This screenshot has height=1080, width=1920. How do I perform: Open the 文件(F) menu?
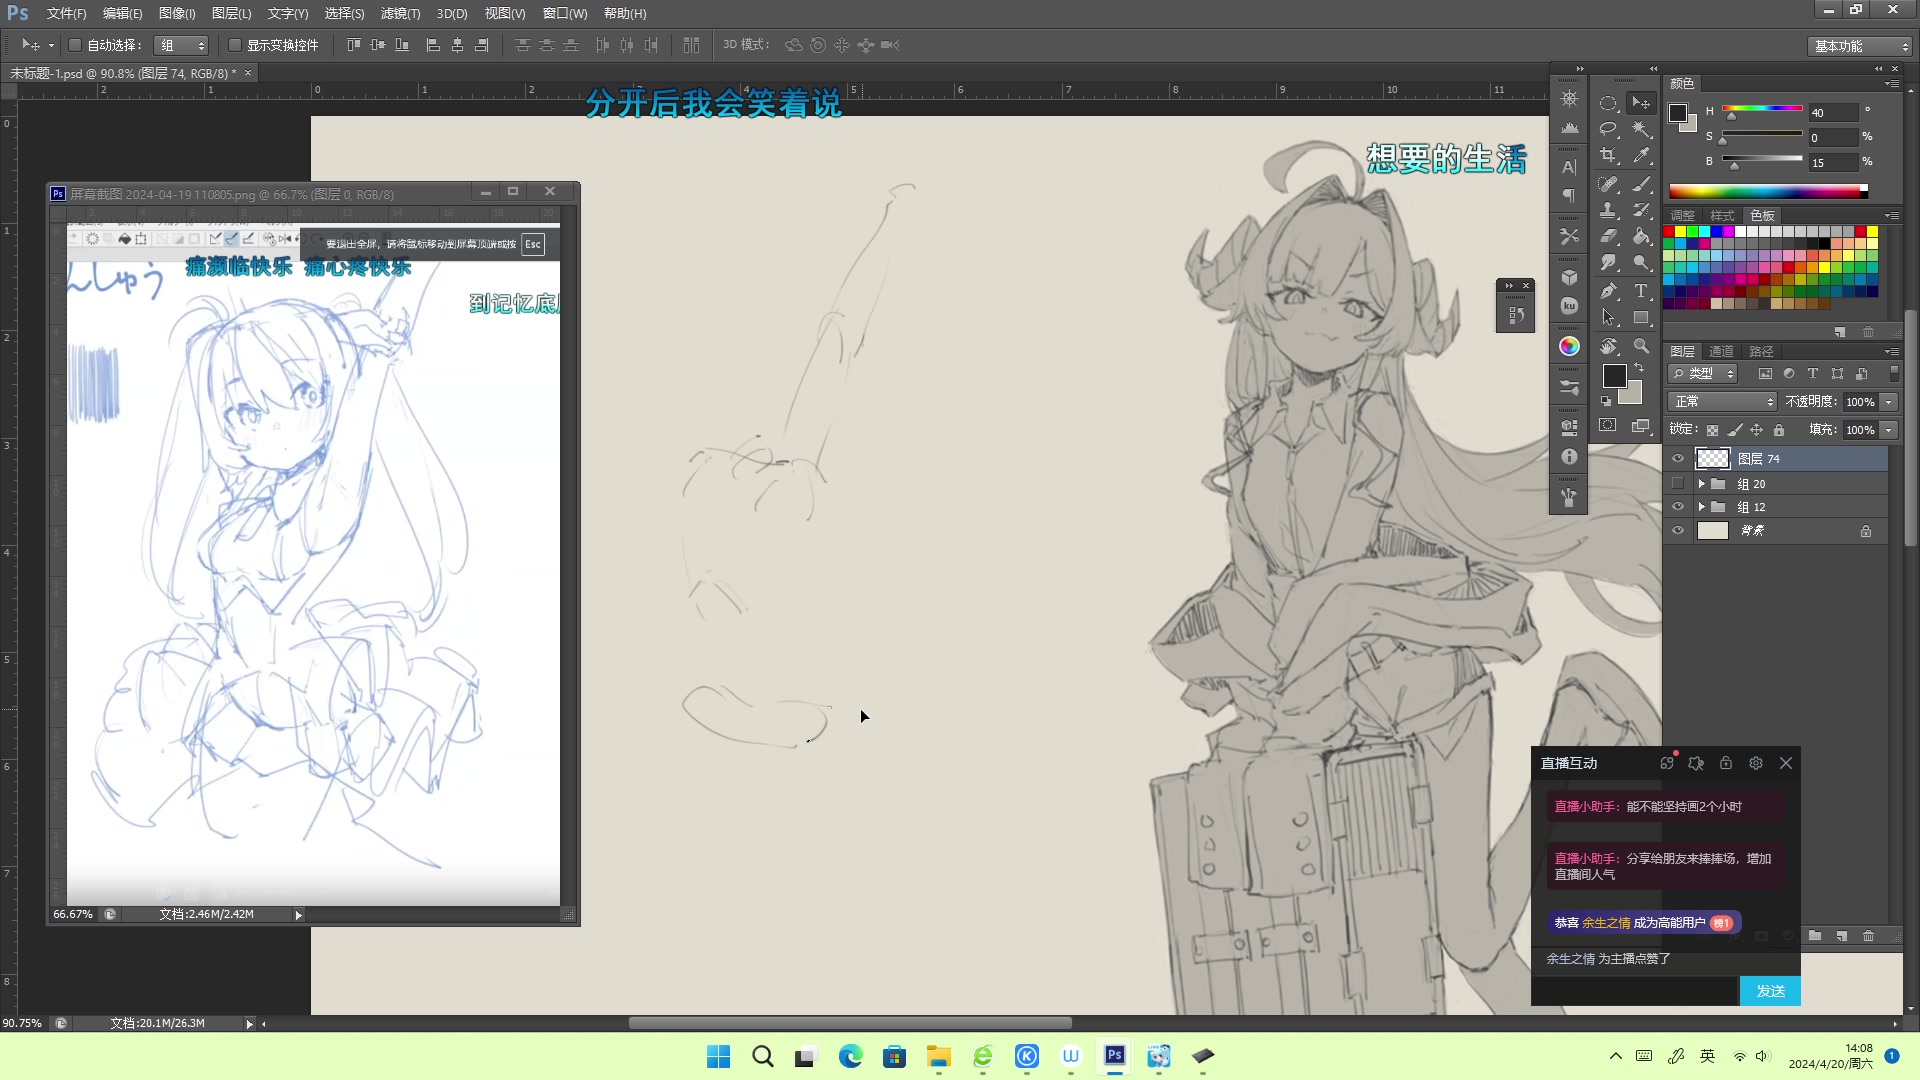(x=66, y=13)
